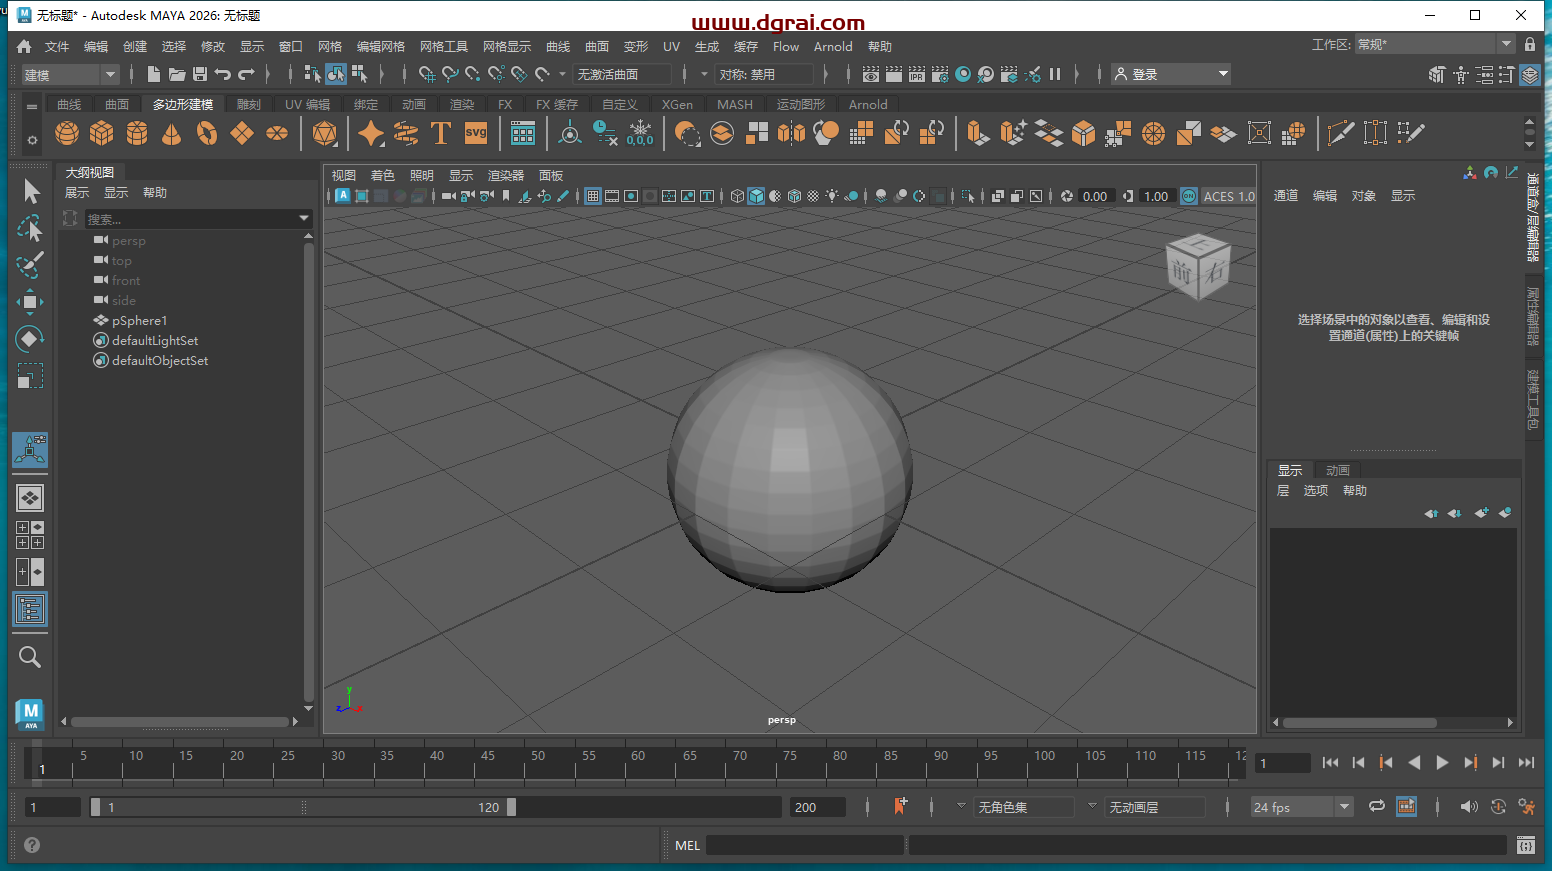Click the playback end time field 200
Image resolution: width=1552 pixels, height=871 pixels.
(818, 807)
